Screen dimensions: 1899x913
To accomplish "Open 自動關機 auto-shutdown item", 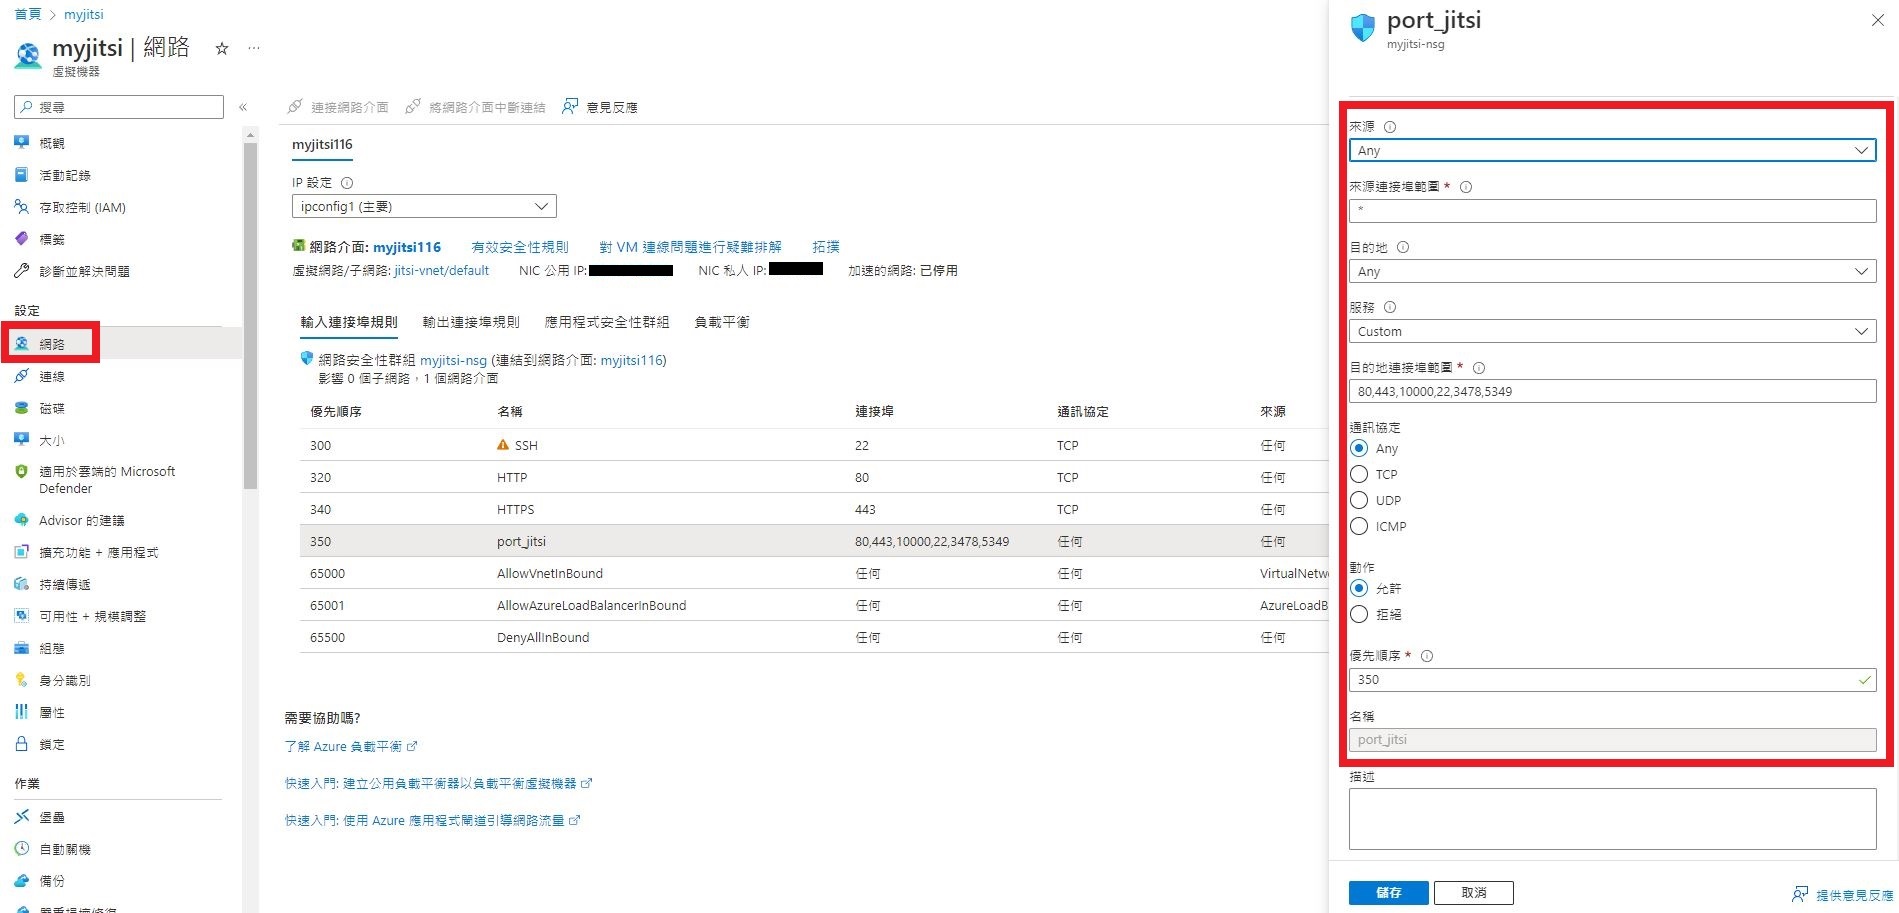I will (x=64, y=849).
